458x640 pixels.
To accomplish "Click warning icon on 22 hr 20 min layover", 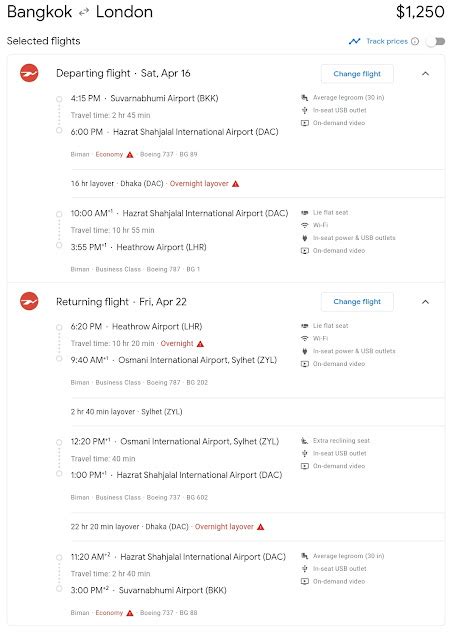I will pyautogui.click(x=260, y=527).
